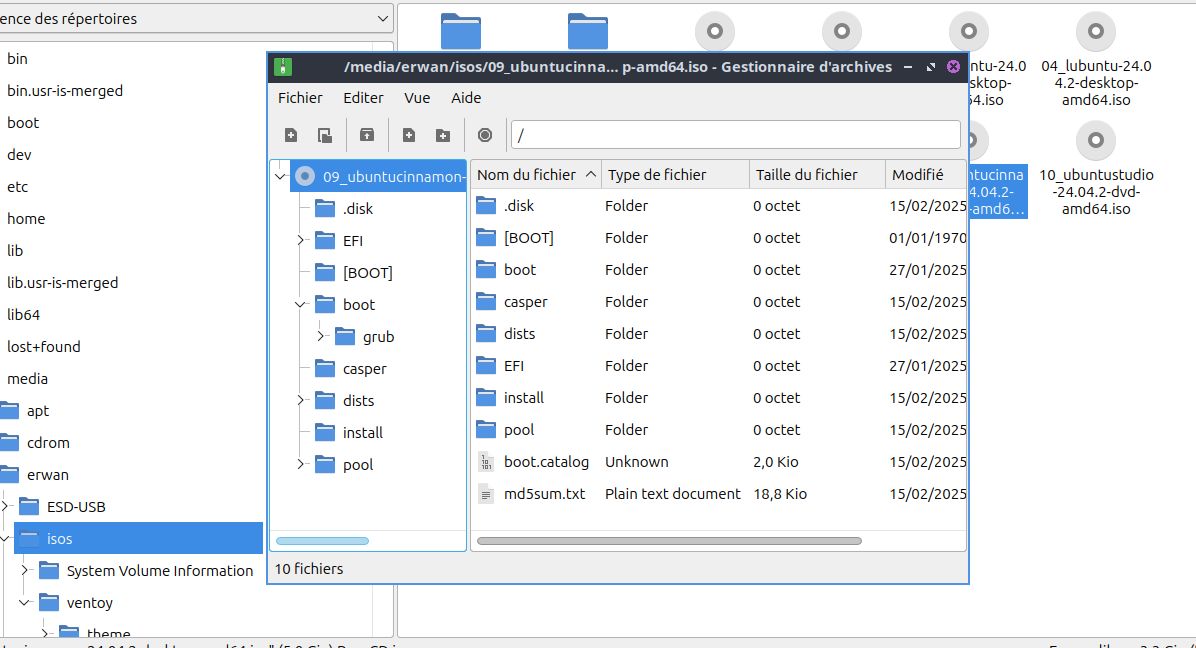Add a folder to the archive via toolbar
1196x648 pixels.
pos(443,135)
